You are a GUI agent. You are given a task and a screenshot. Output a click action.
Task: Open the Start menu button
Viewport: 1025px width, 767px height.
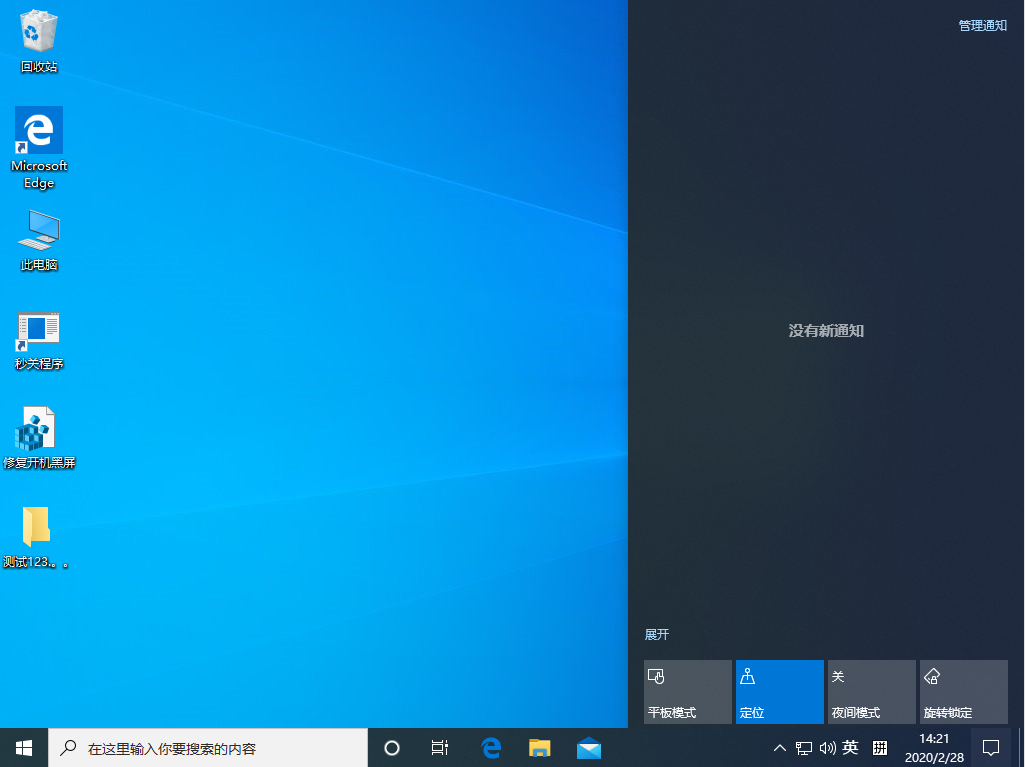[22, 747]
